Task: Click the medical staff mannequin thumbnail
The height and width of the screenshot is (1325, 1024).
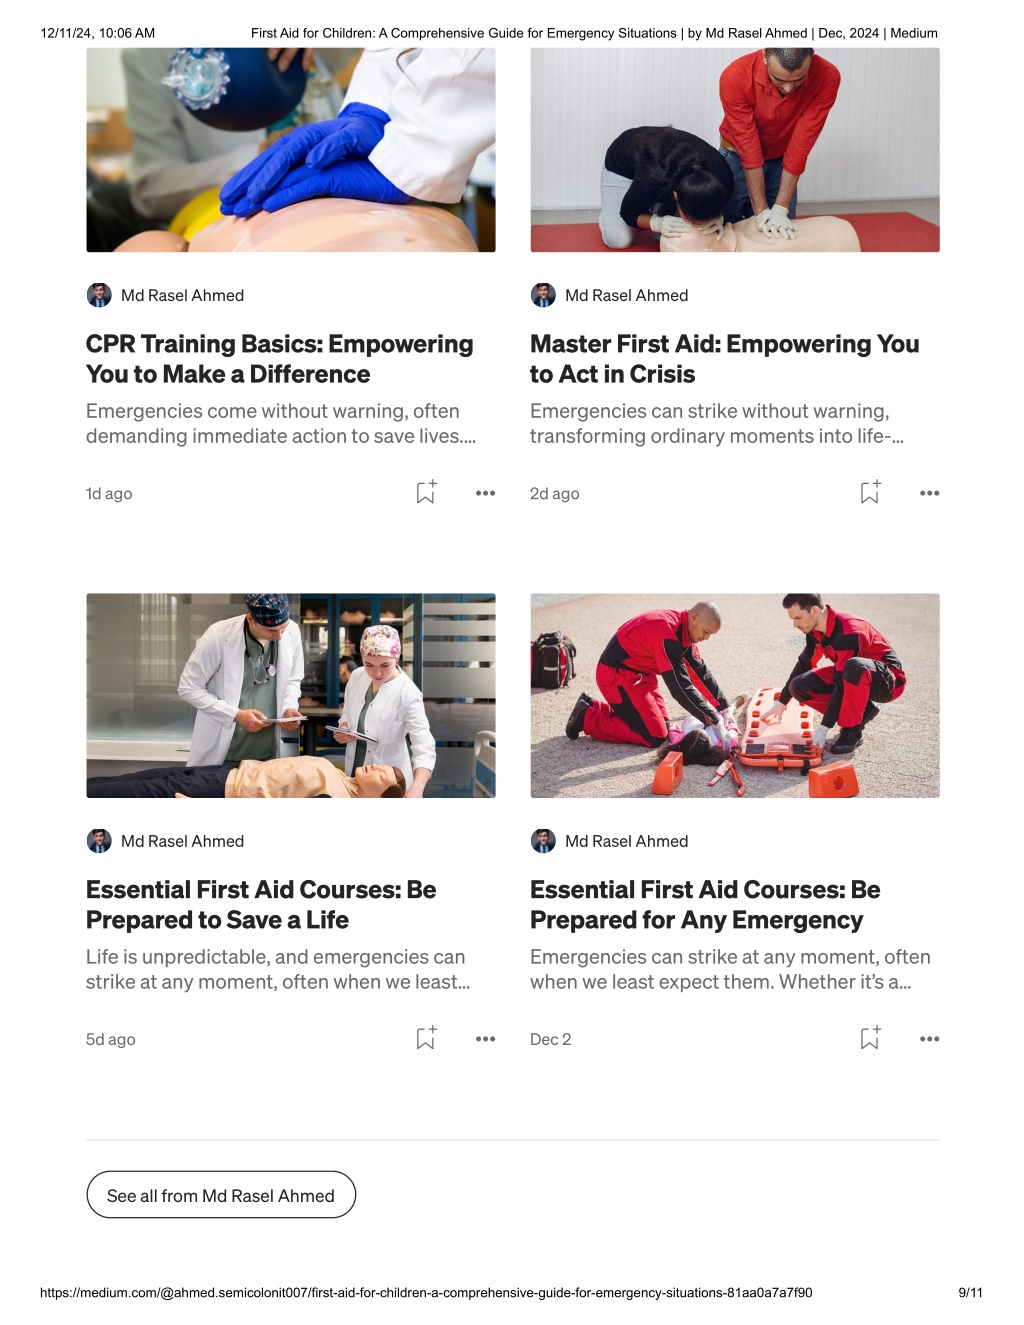Action: tap(291, 696)
